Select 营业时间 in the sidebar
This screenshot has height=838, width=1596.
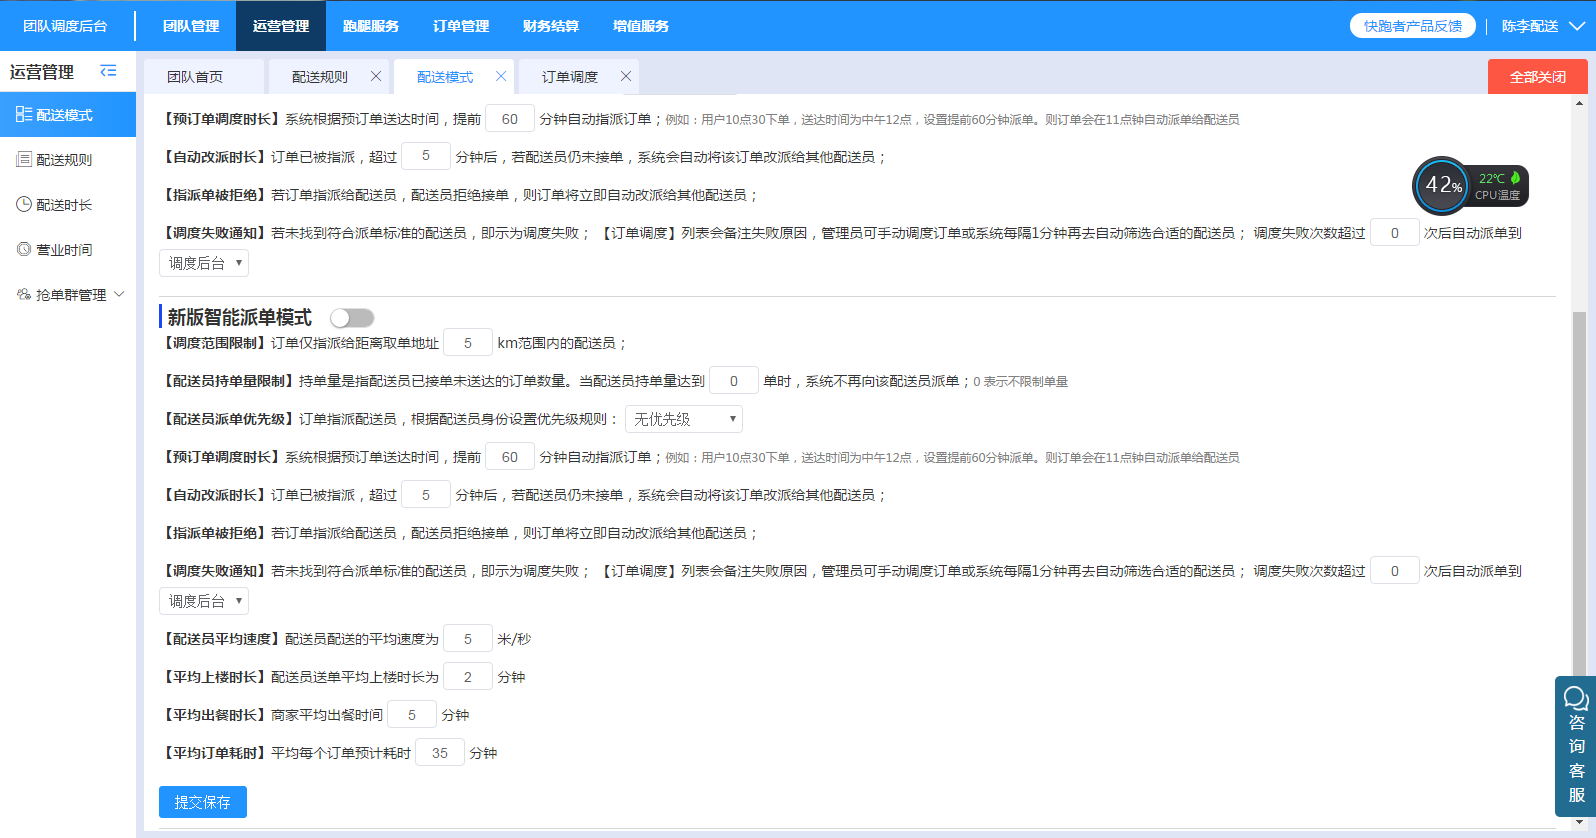pos(68,250)
